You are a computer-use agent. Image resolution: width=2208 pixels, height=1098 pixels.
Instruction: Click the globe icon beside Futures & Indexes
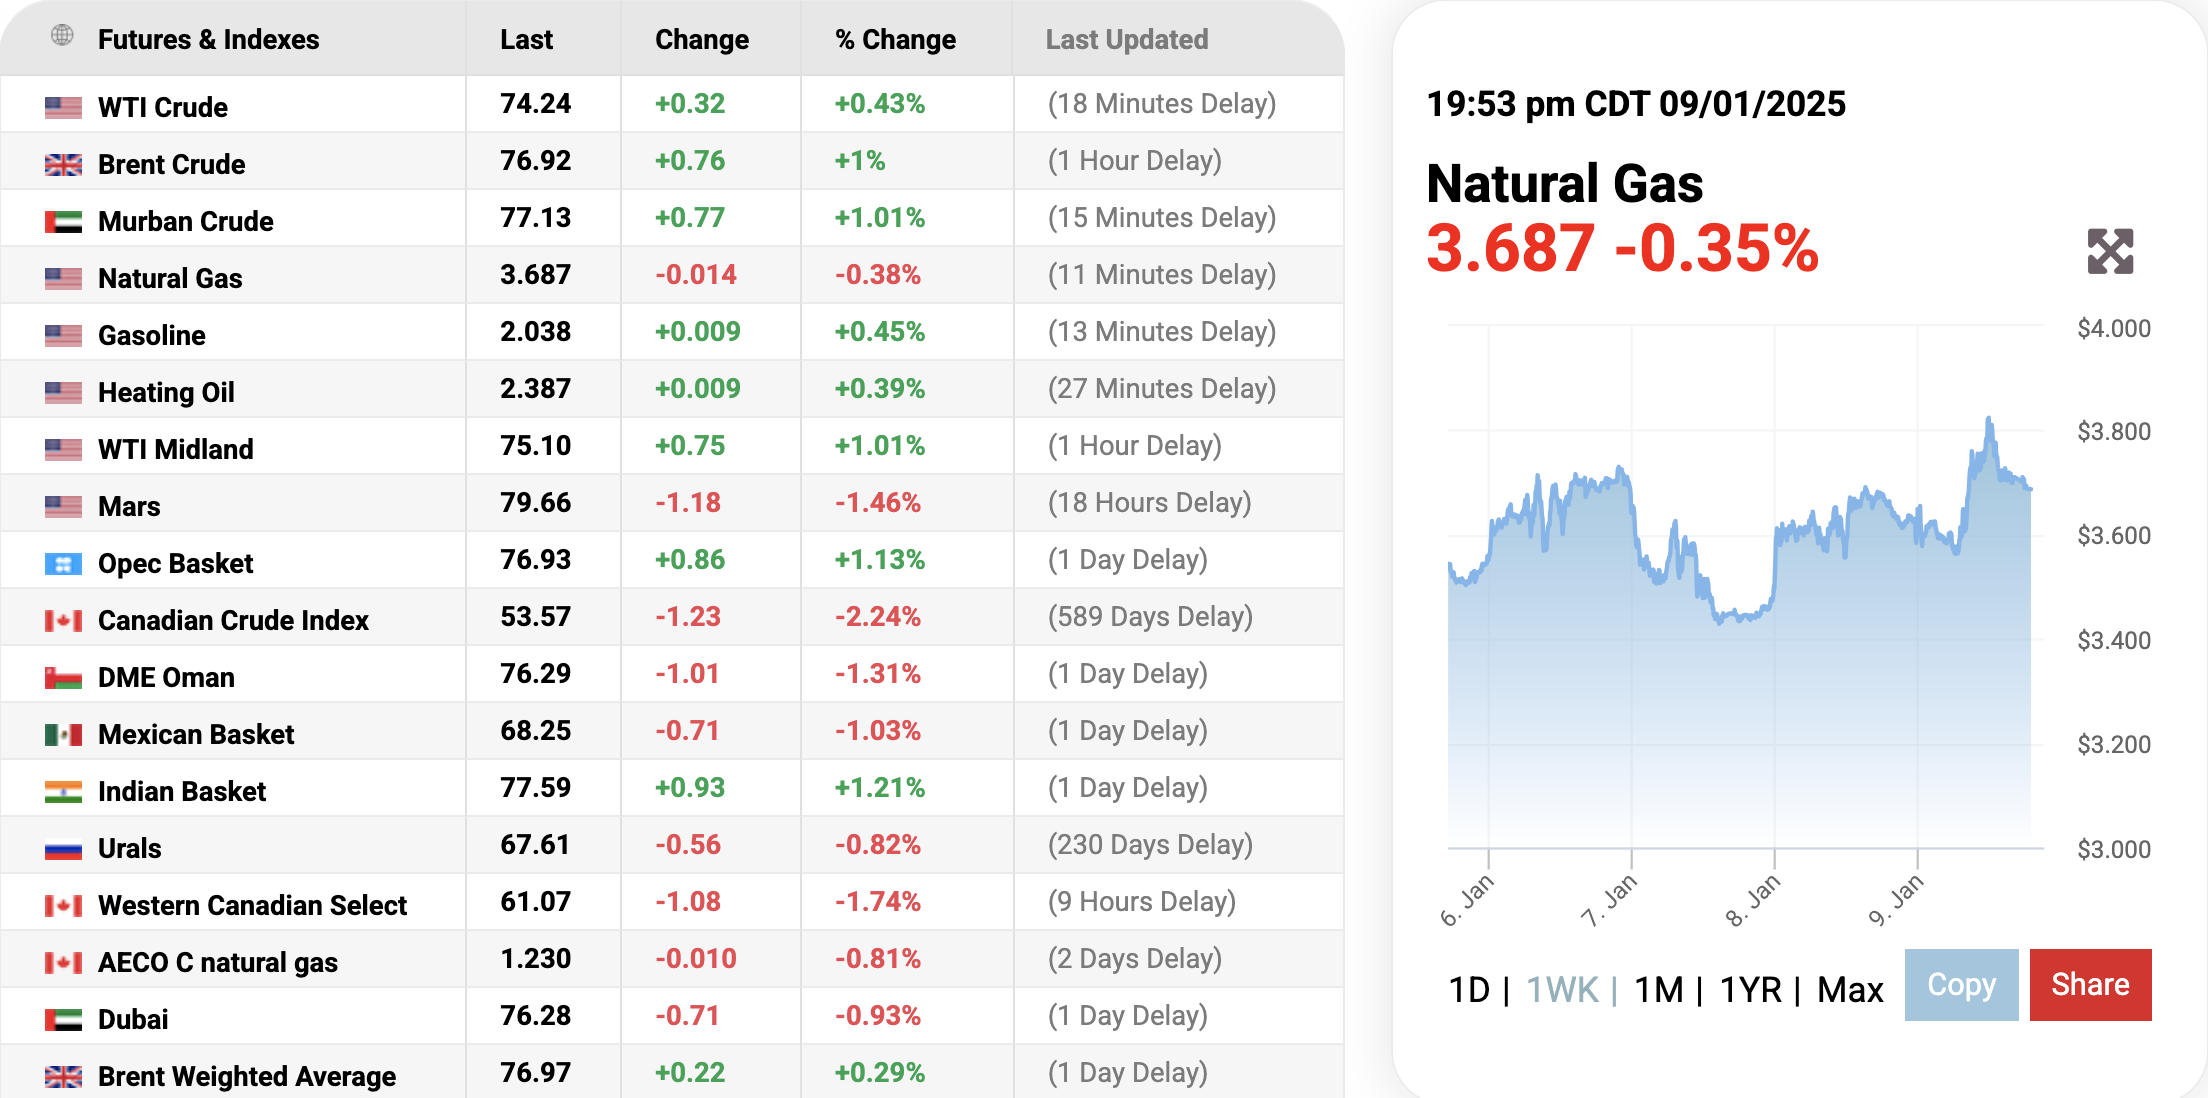pos(62,36)
